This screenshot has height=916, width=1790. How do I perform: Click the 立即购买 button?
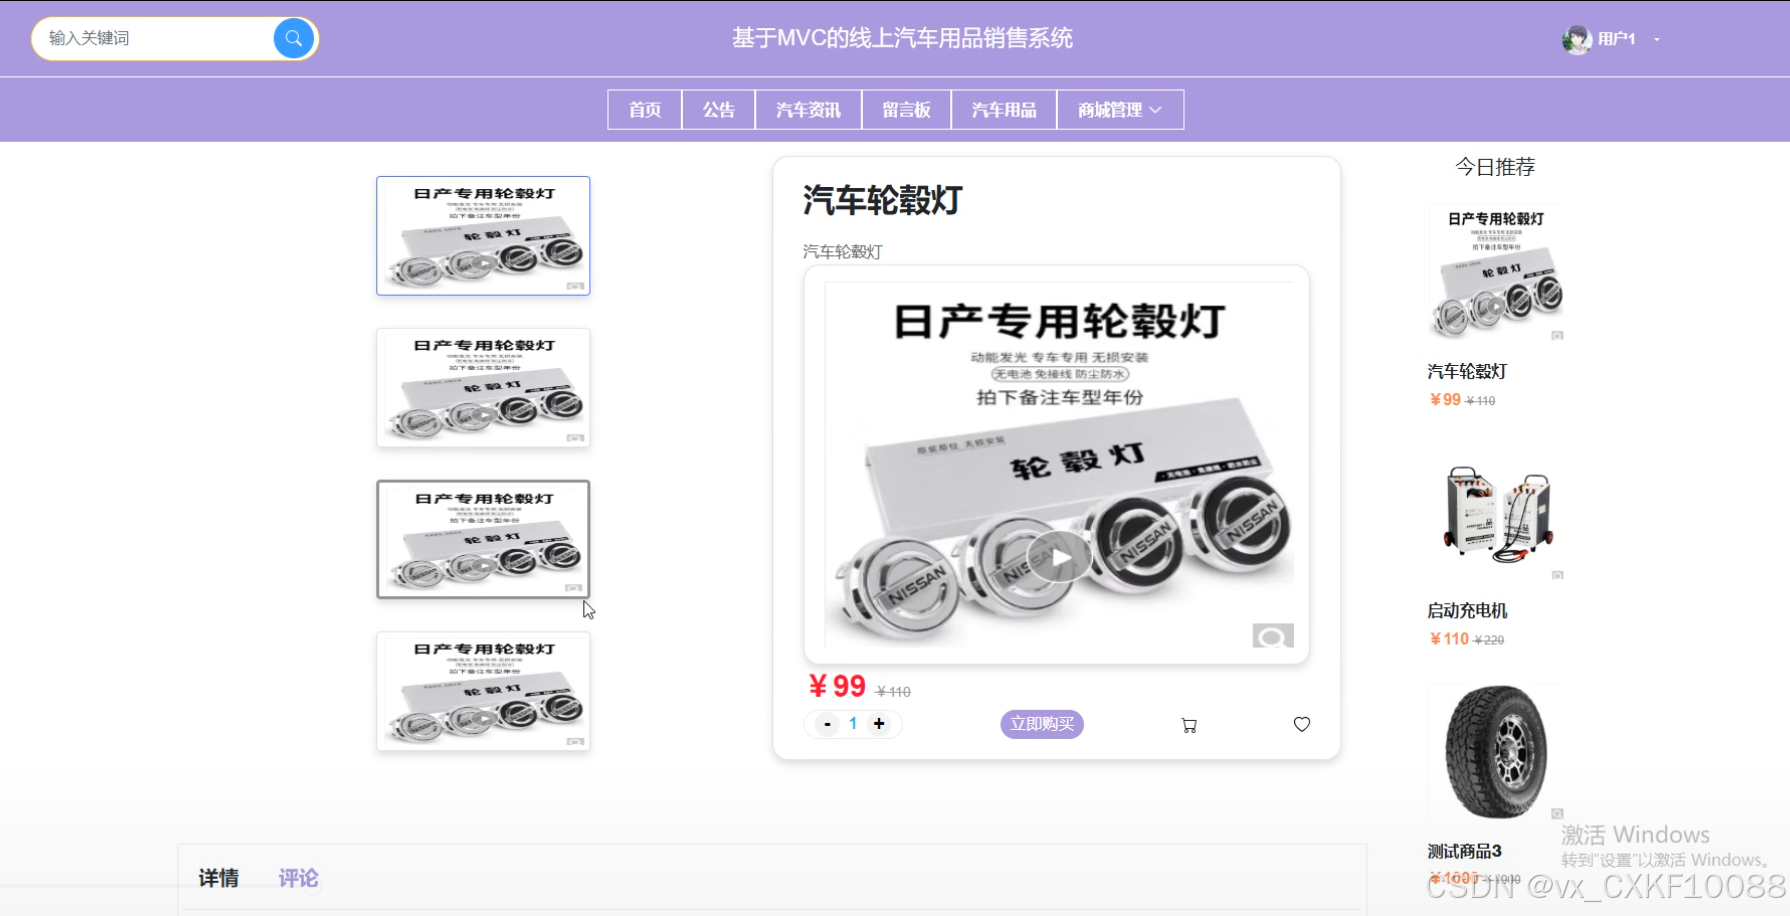tap(1042, 724)
